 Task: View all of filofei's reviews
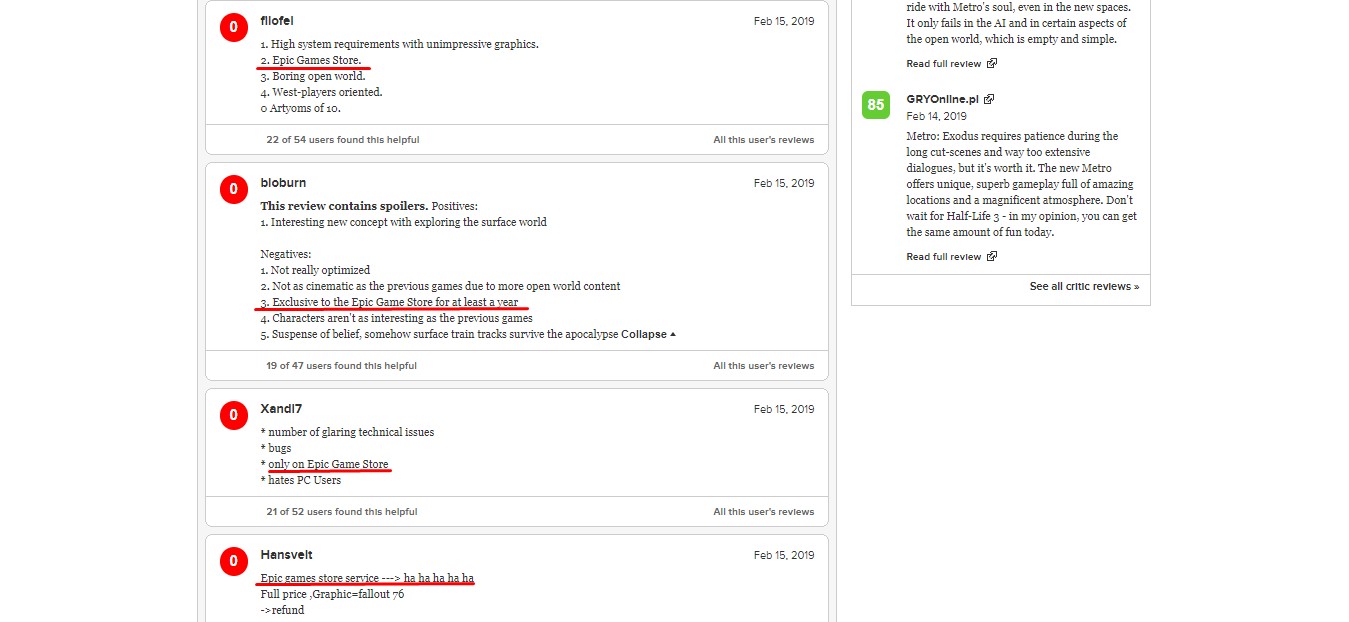click(763, 140)
